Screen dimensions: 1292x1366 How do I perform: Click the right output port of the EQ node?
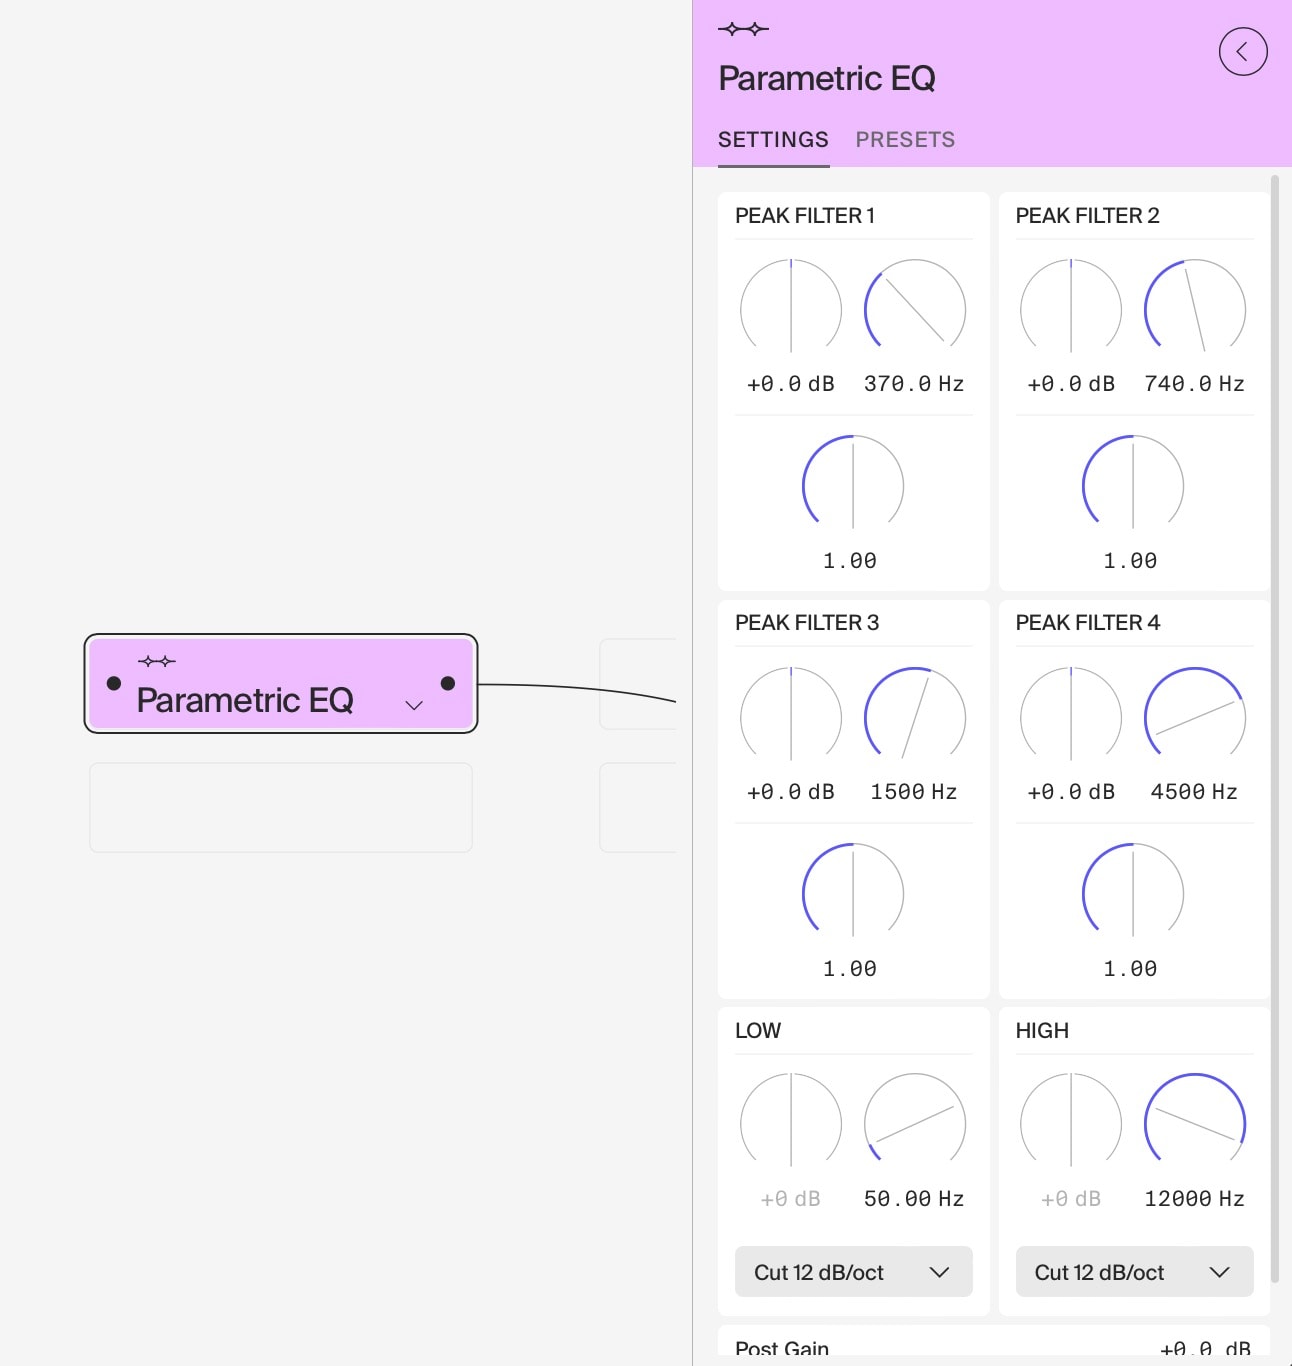(x=446, y=684)
